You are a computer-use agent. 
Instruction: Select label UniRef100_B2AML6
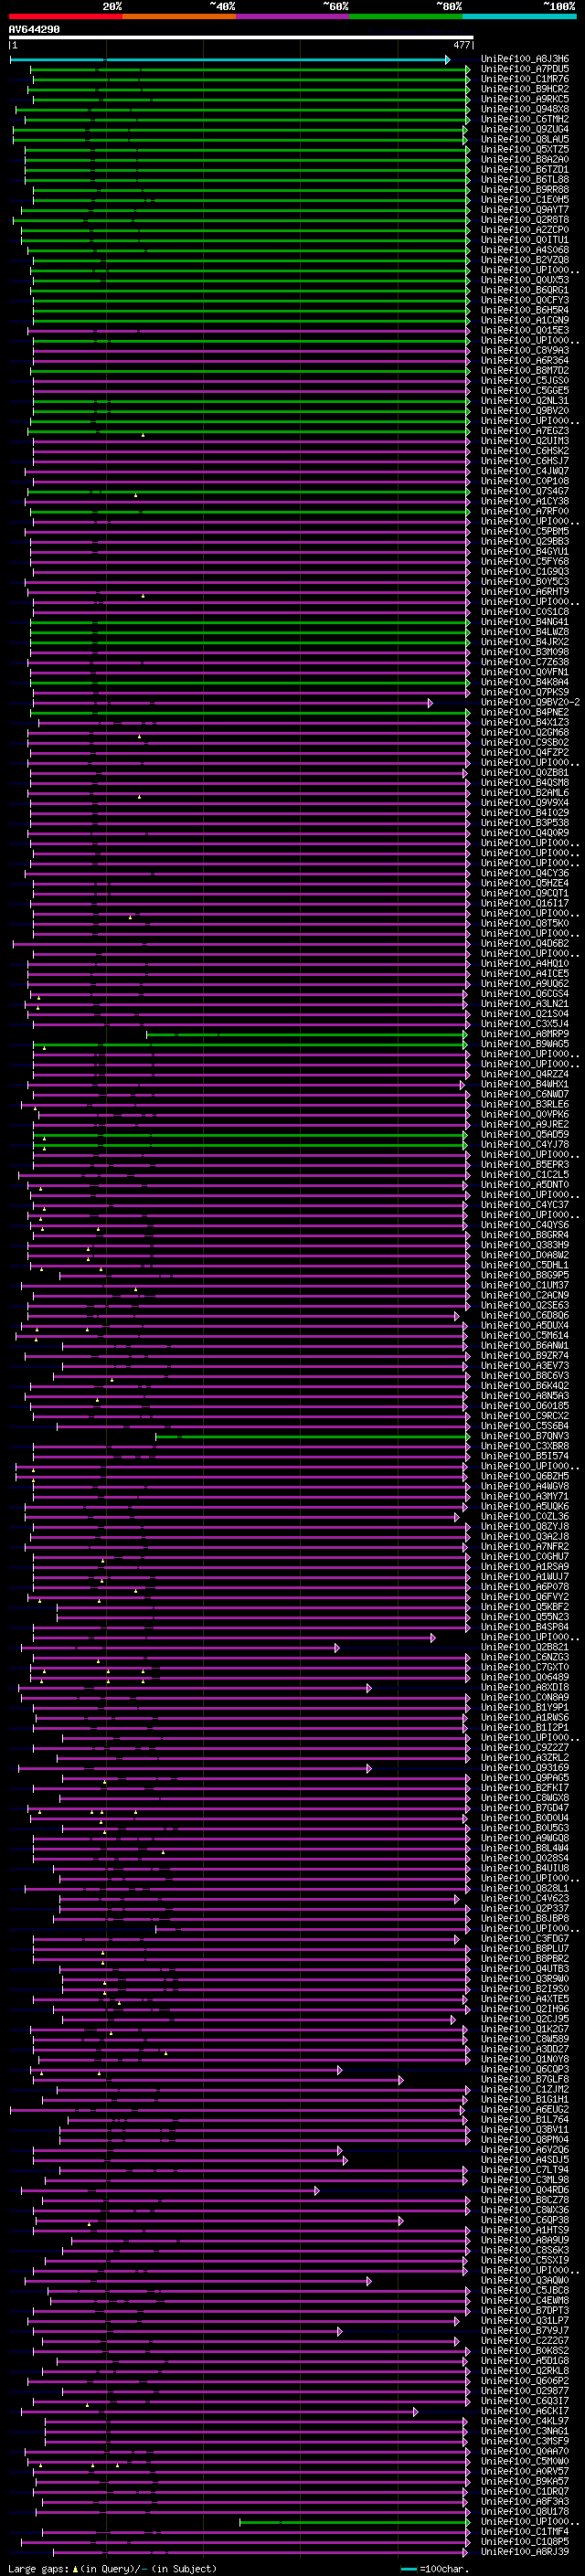coord(525,793)
